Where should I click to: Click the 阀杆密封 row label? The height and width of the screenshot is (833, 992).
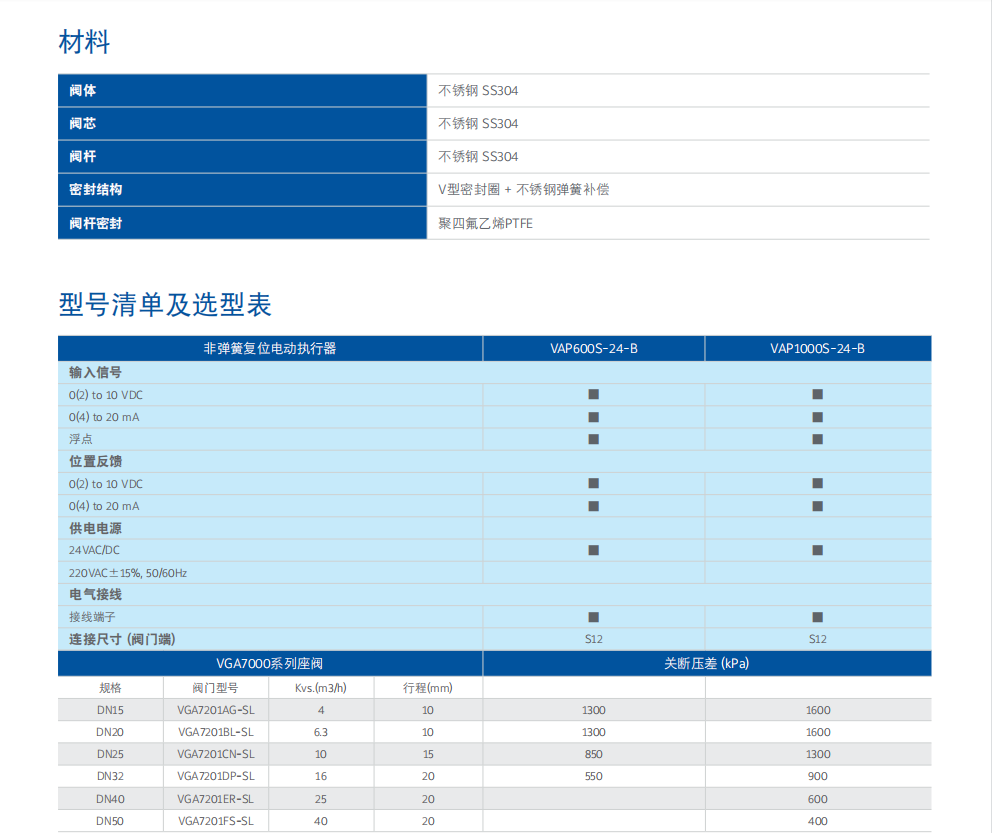pos(96,223)
